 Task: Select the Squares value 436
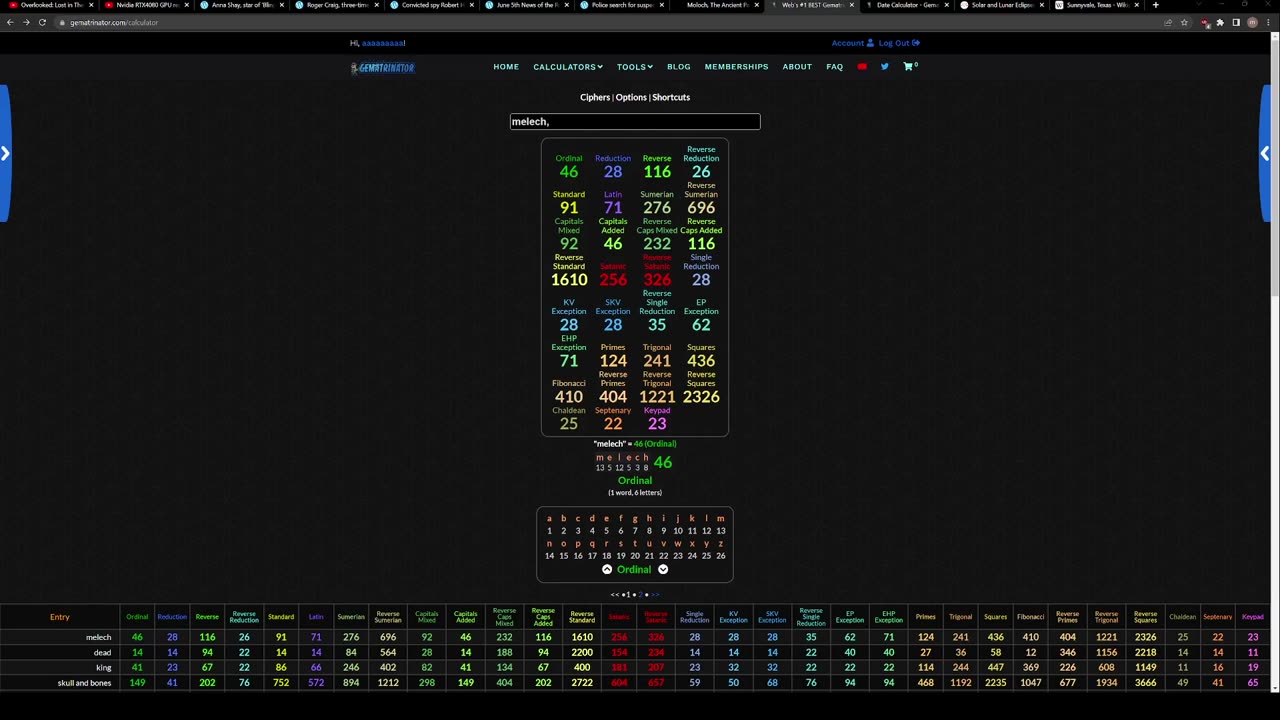[701, 361]
